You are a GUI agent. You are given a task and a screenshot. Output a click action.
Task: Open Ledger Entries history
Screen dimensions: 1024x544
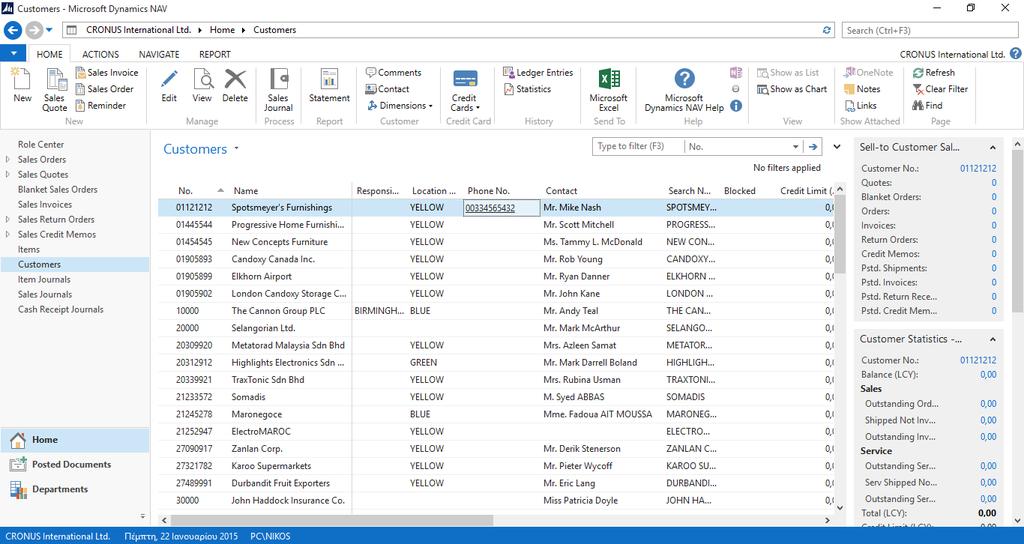tap(538, 72)
